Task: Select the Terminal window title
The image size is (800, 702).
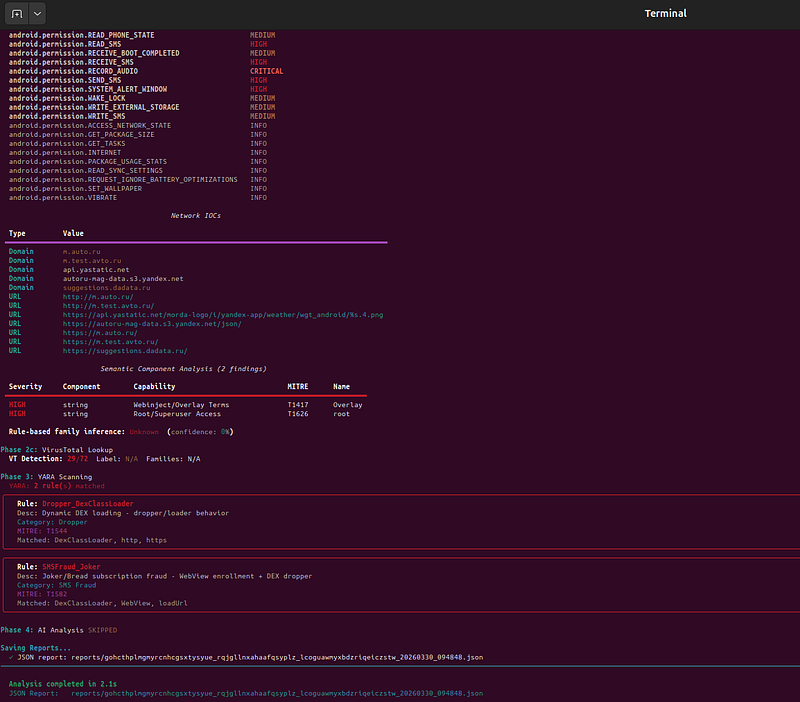Action: point(665,14)
